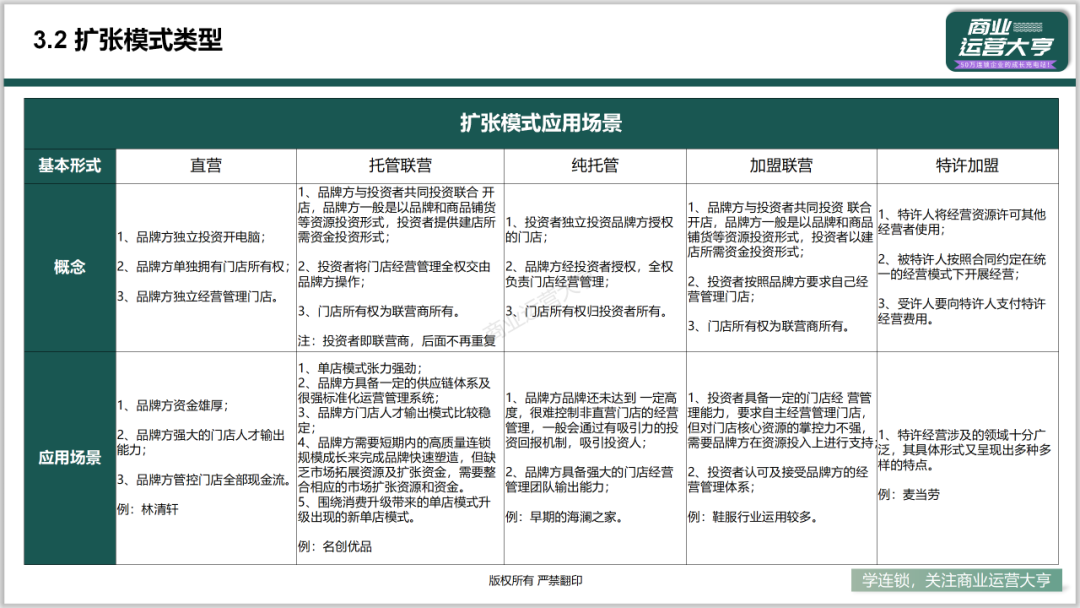Click the 例:林清轩 example text

147,510
